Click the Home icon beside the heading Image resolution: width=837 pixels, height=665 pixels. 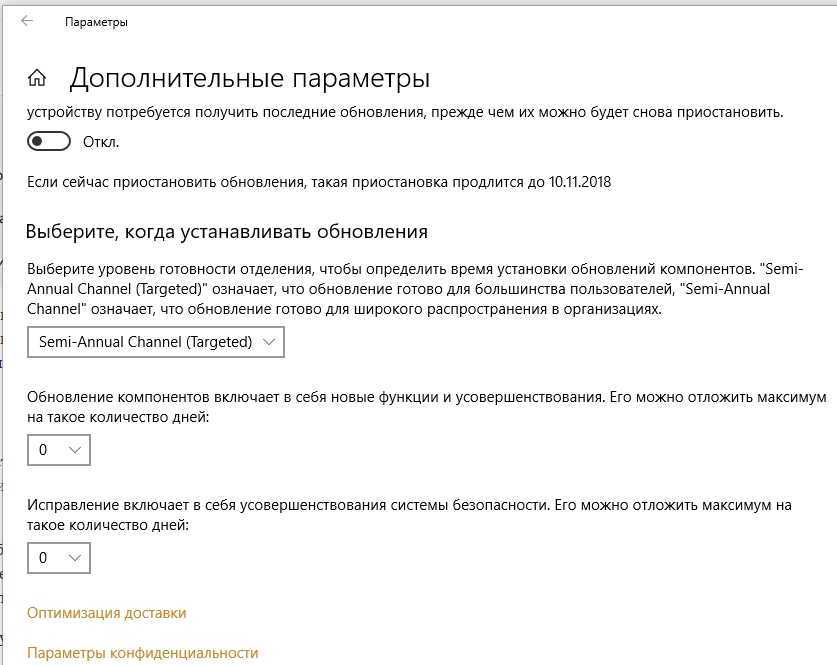[x=38, y=78]
